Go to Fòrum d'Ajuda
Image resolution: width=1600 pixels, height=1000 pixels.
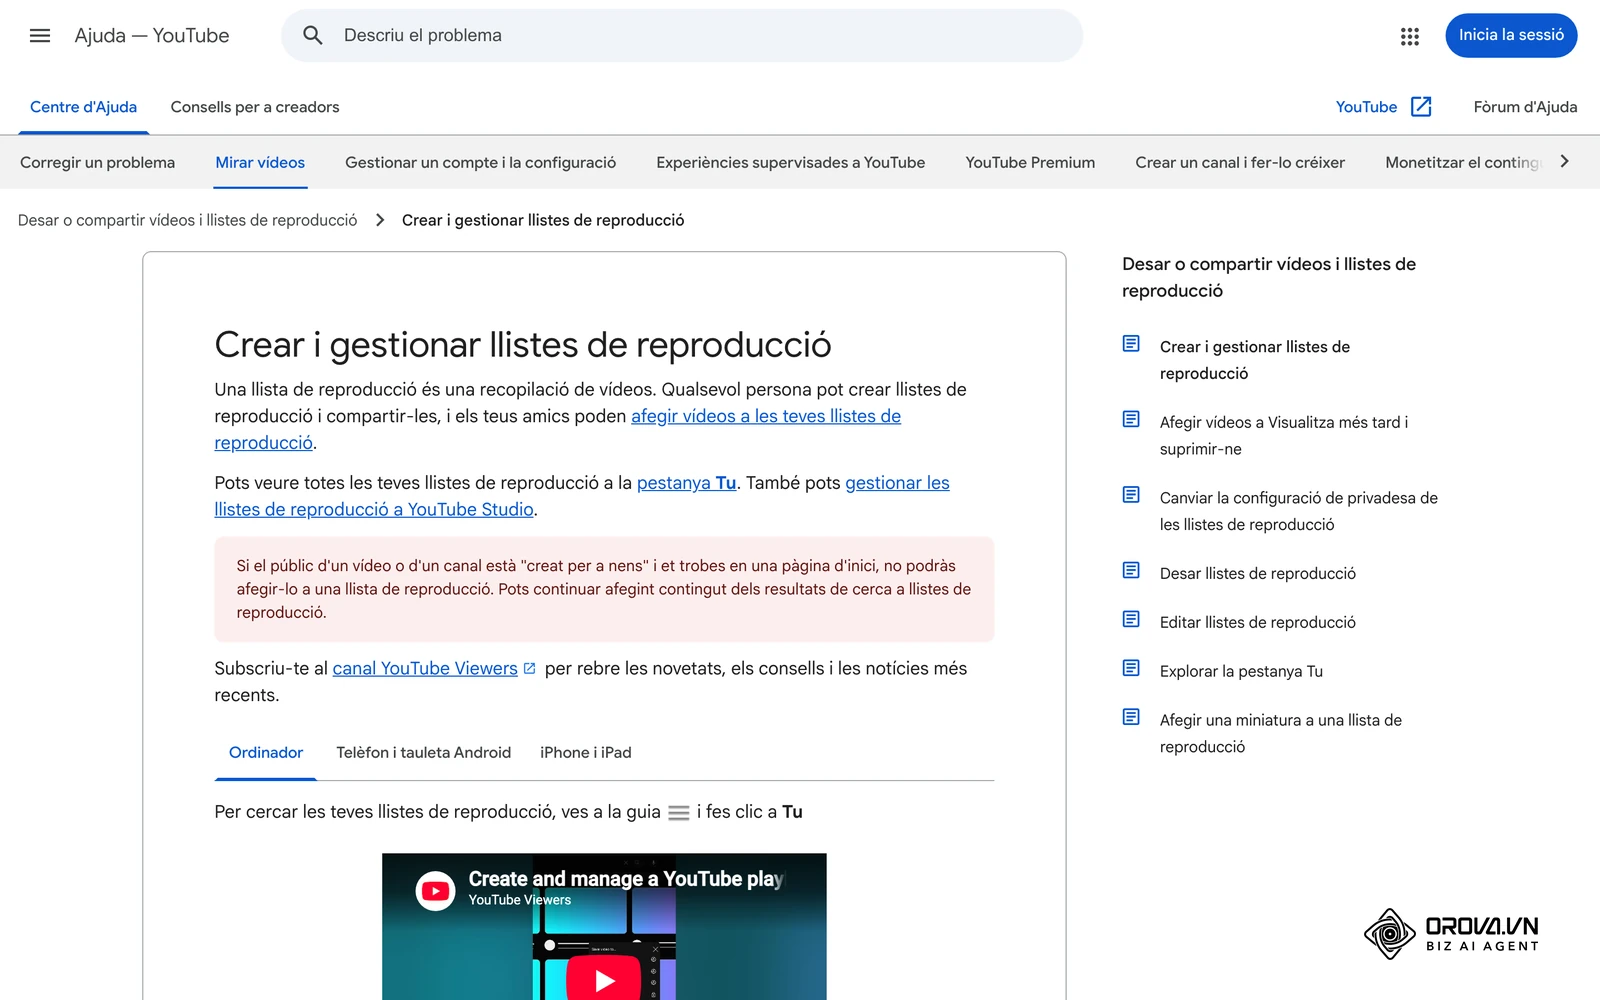(x=1525, y=107)
